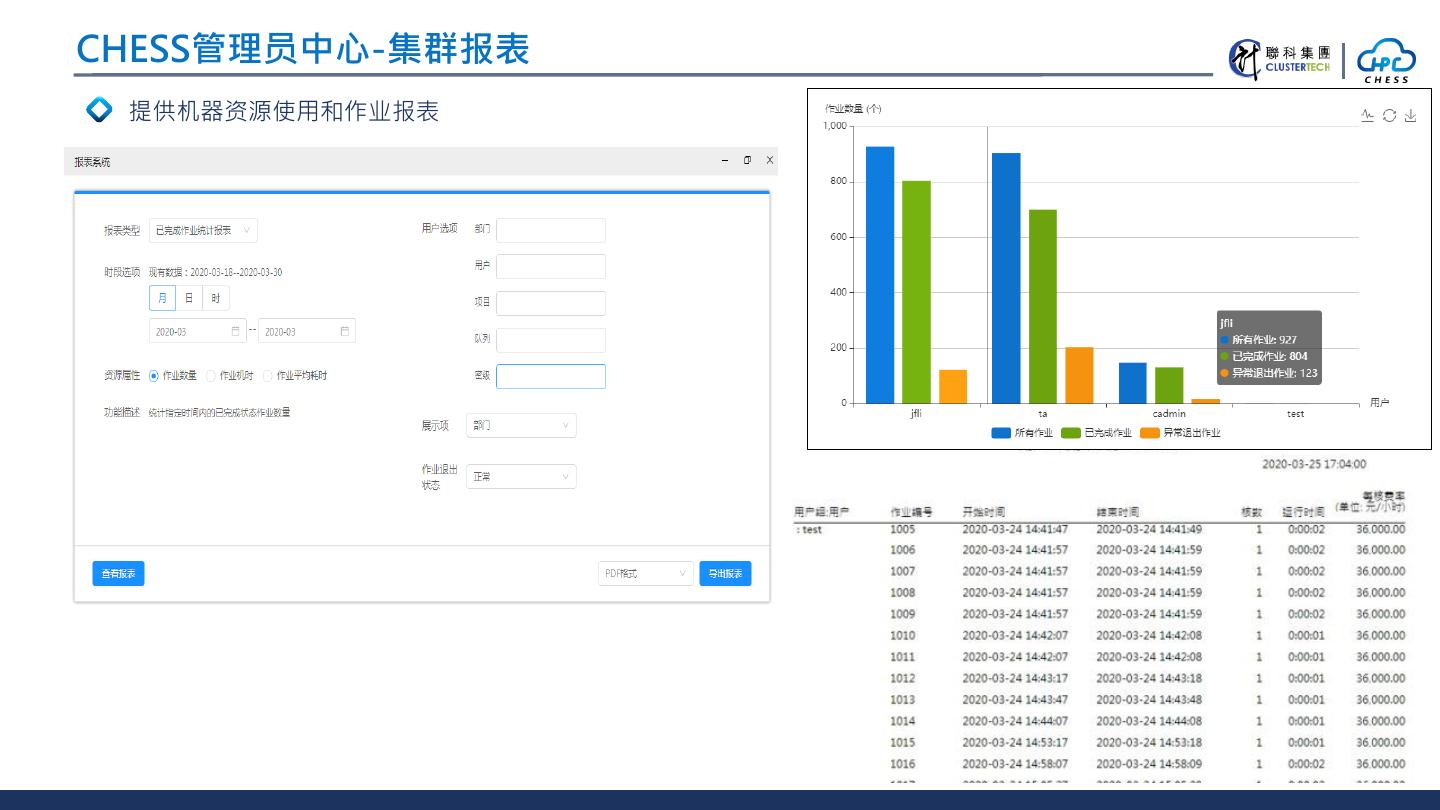The image size is (1440, 810).
Task: Open calendar icon in end month field
Action: coord(345,331)
